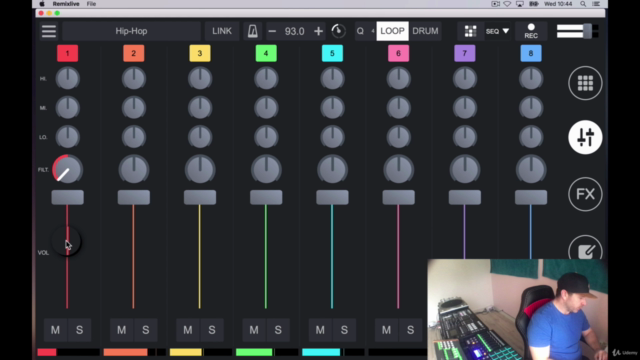Image resolution: width=640 pixels, height=360 pixels.
Task: Select the mixer faders view
Action: tap(585, 137)
